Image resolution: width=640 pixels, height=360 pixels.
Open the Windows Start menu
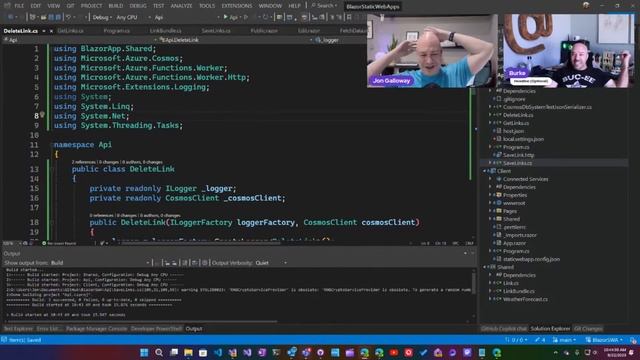click(144, 353)
